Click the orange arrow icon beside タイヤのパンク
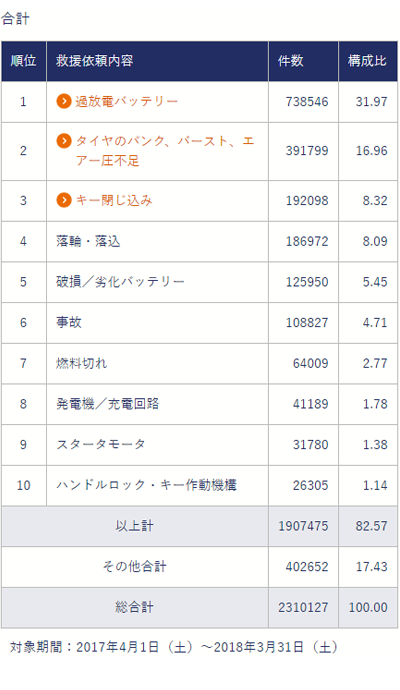Image resolution: width=400 pixels, height=690 pixels. pos(64,141)
